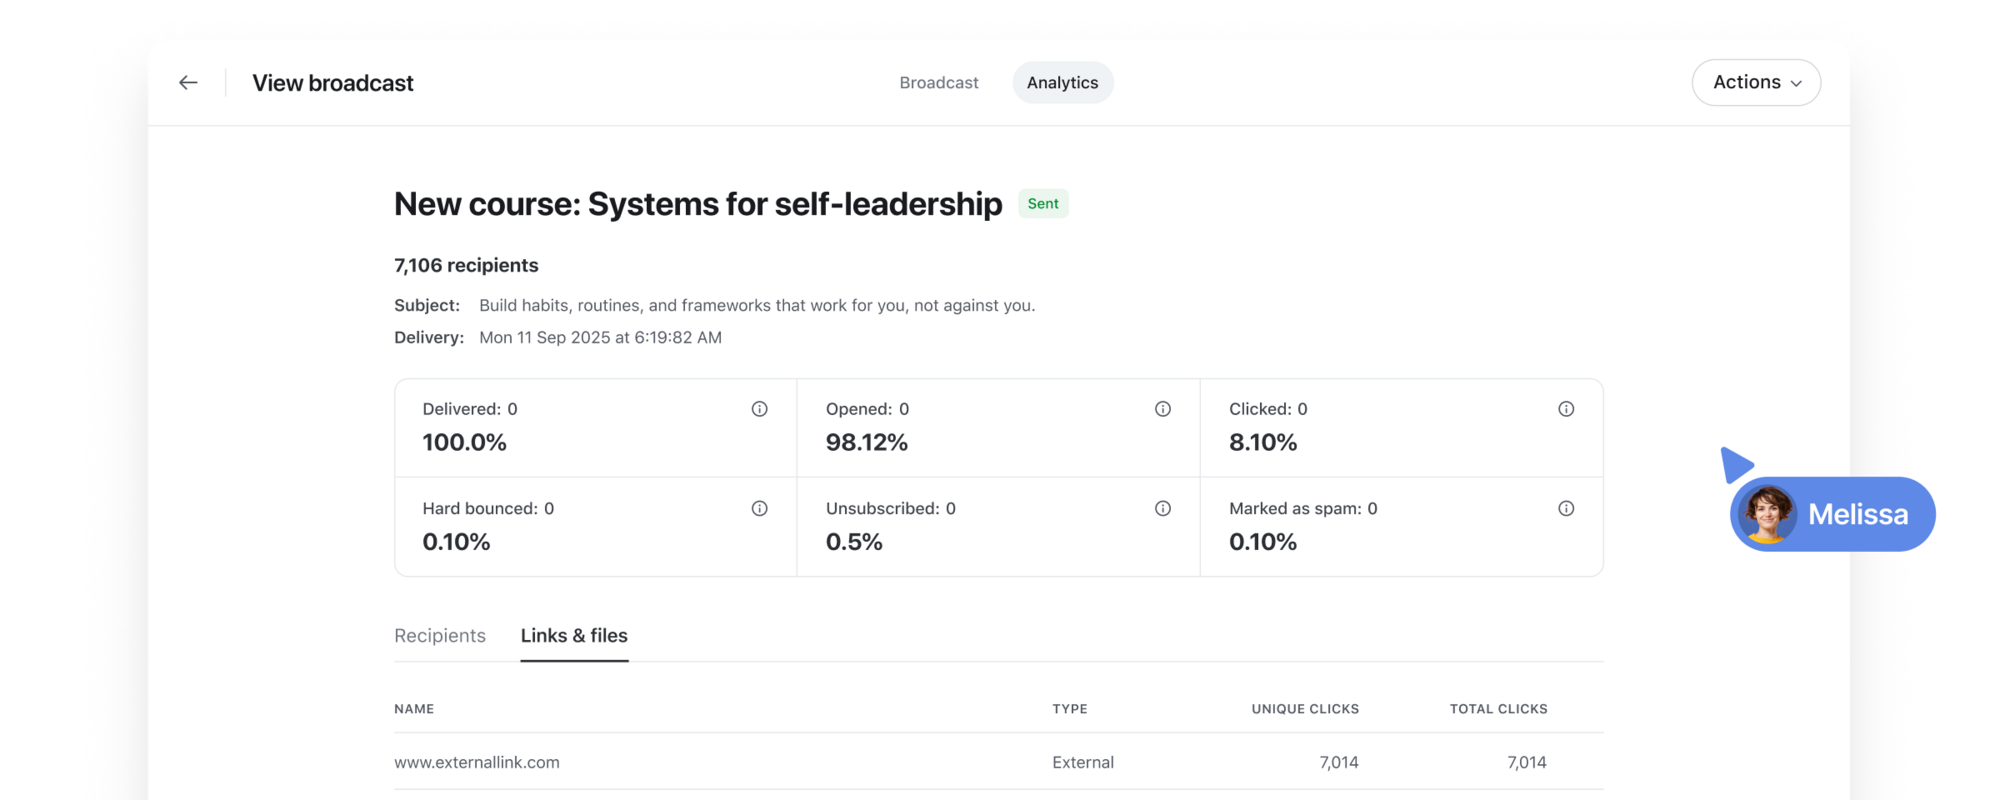Click the Unique Clicks column header

1305,709
